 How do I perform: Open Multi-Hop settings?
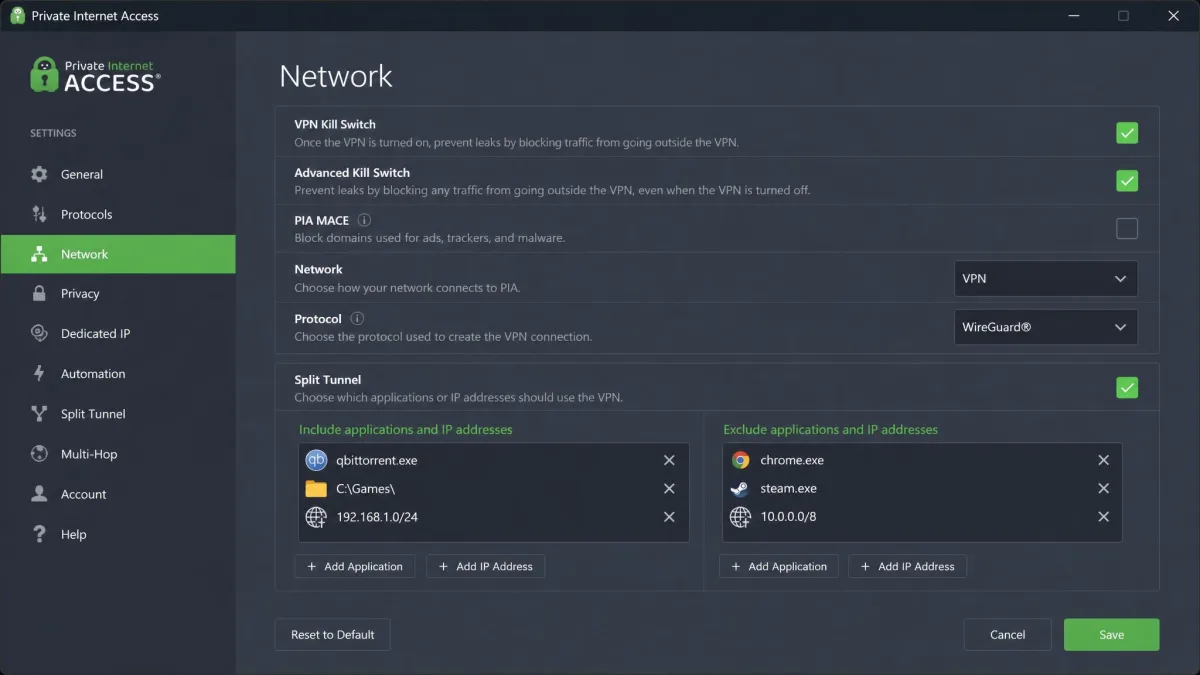tap(118, 454)
